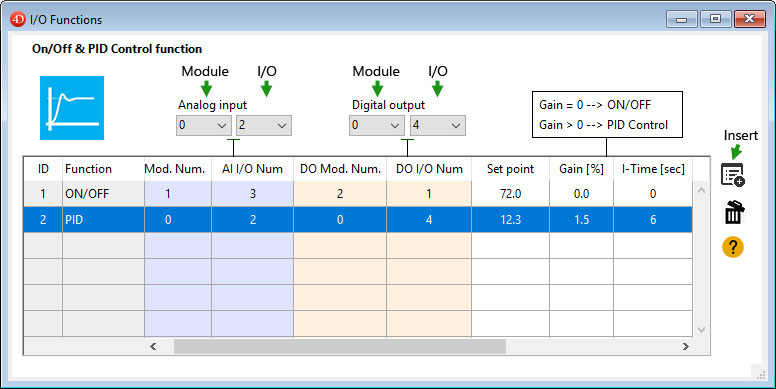This screenshot has width=776, height=389.
Task: Click the horizontal scrollbar thumb
Action: (340, 346)
